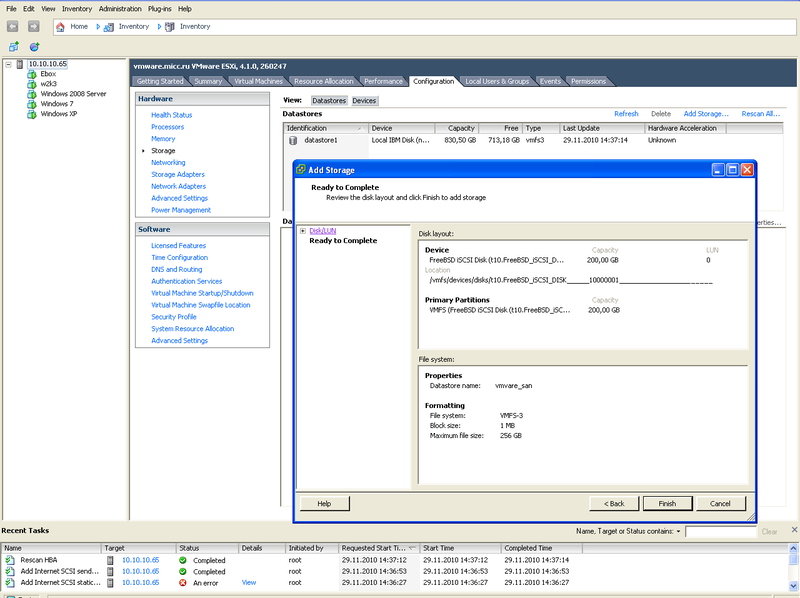Screen dimensions: 800x598
Task: Select the Windows 7 VM icon
Action: pos(32,104)
